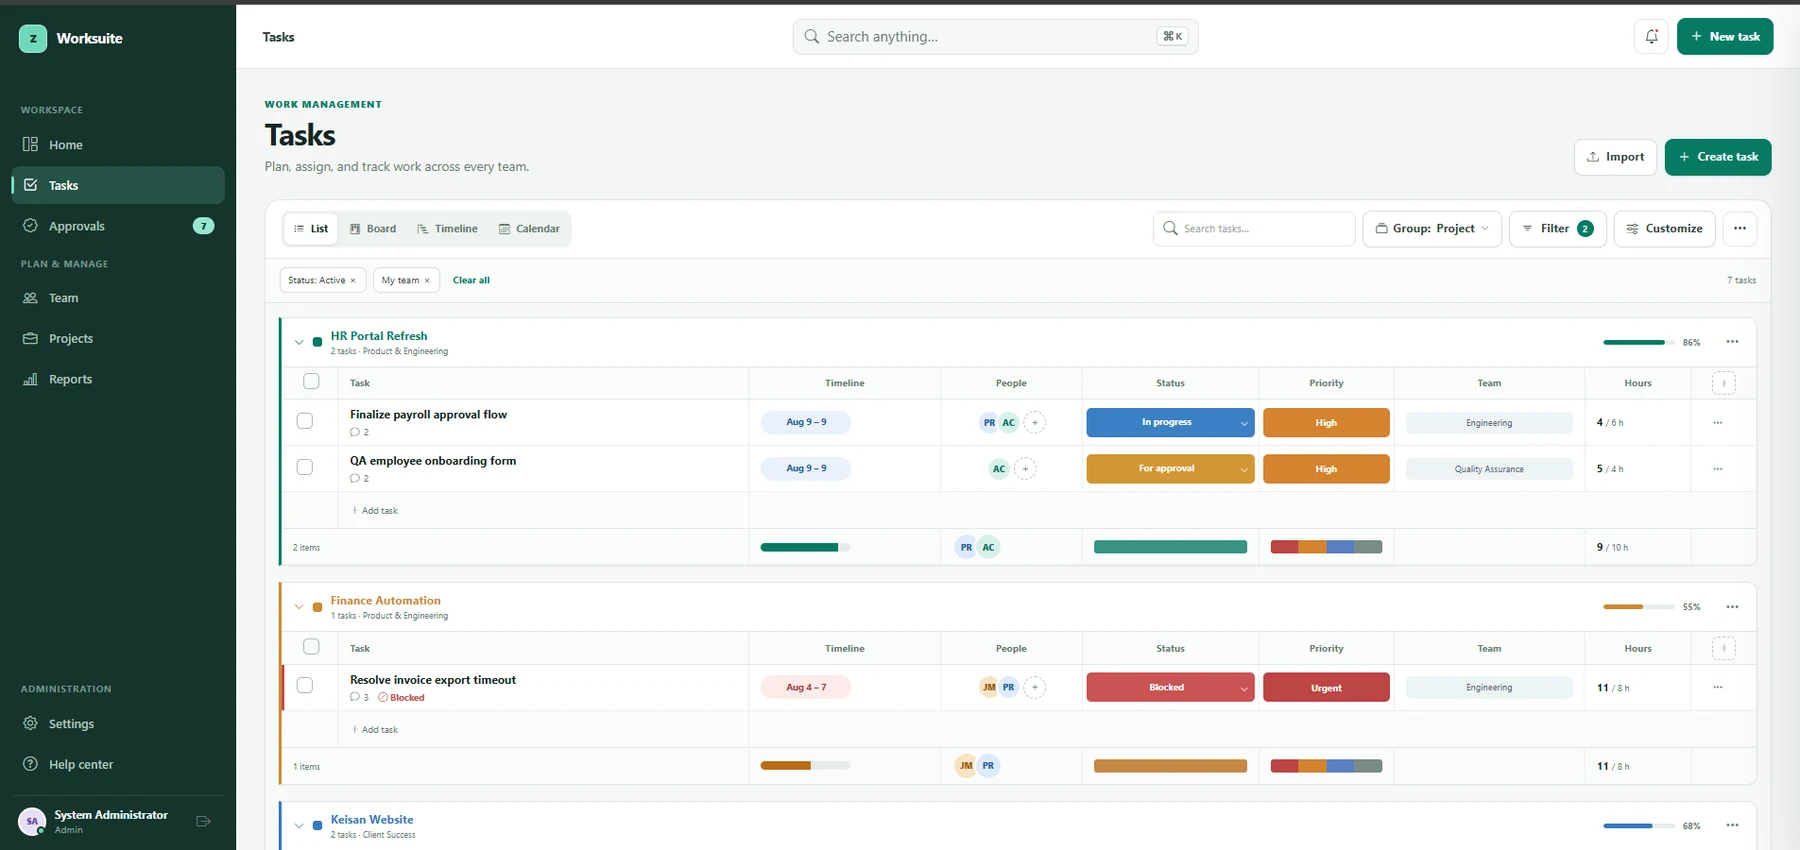Open Finance Automation group options menu
The width and height of the screenshot is (1800, 850).
[x=1732, y=607]
